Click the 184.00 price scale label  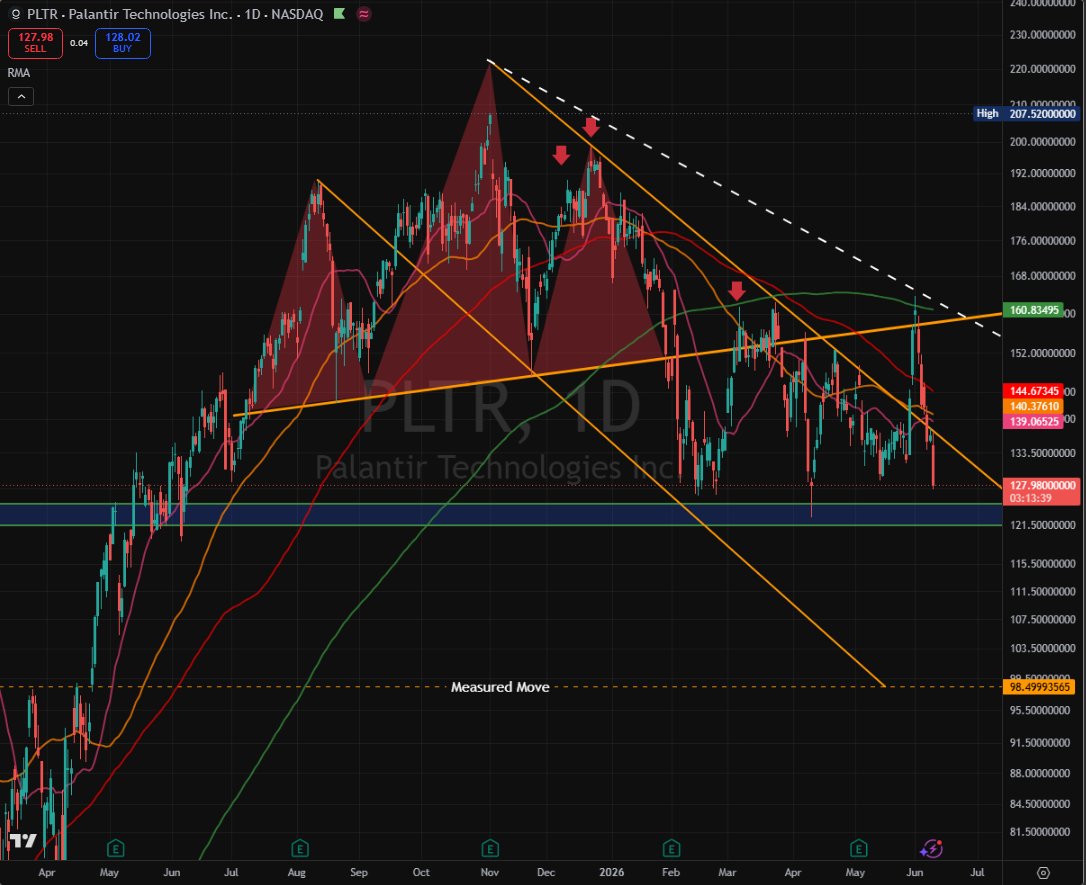pyautogui.click(x=1042, y=207)
